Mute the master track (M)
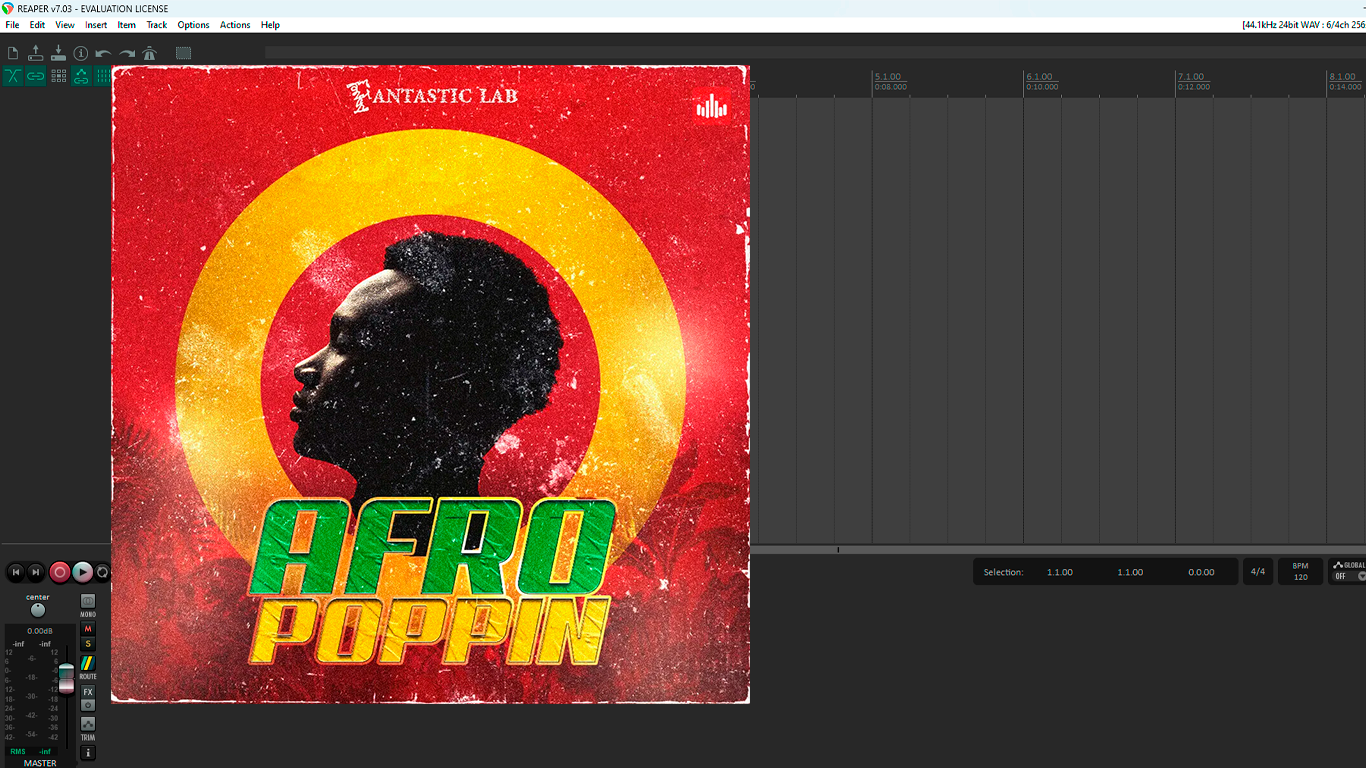 point(88,629)
